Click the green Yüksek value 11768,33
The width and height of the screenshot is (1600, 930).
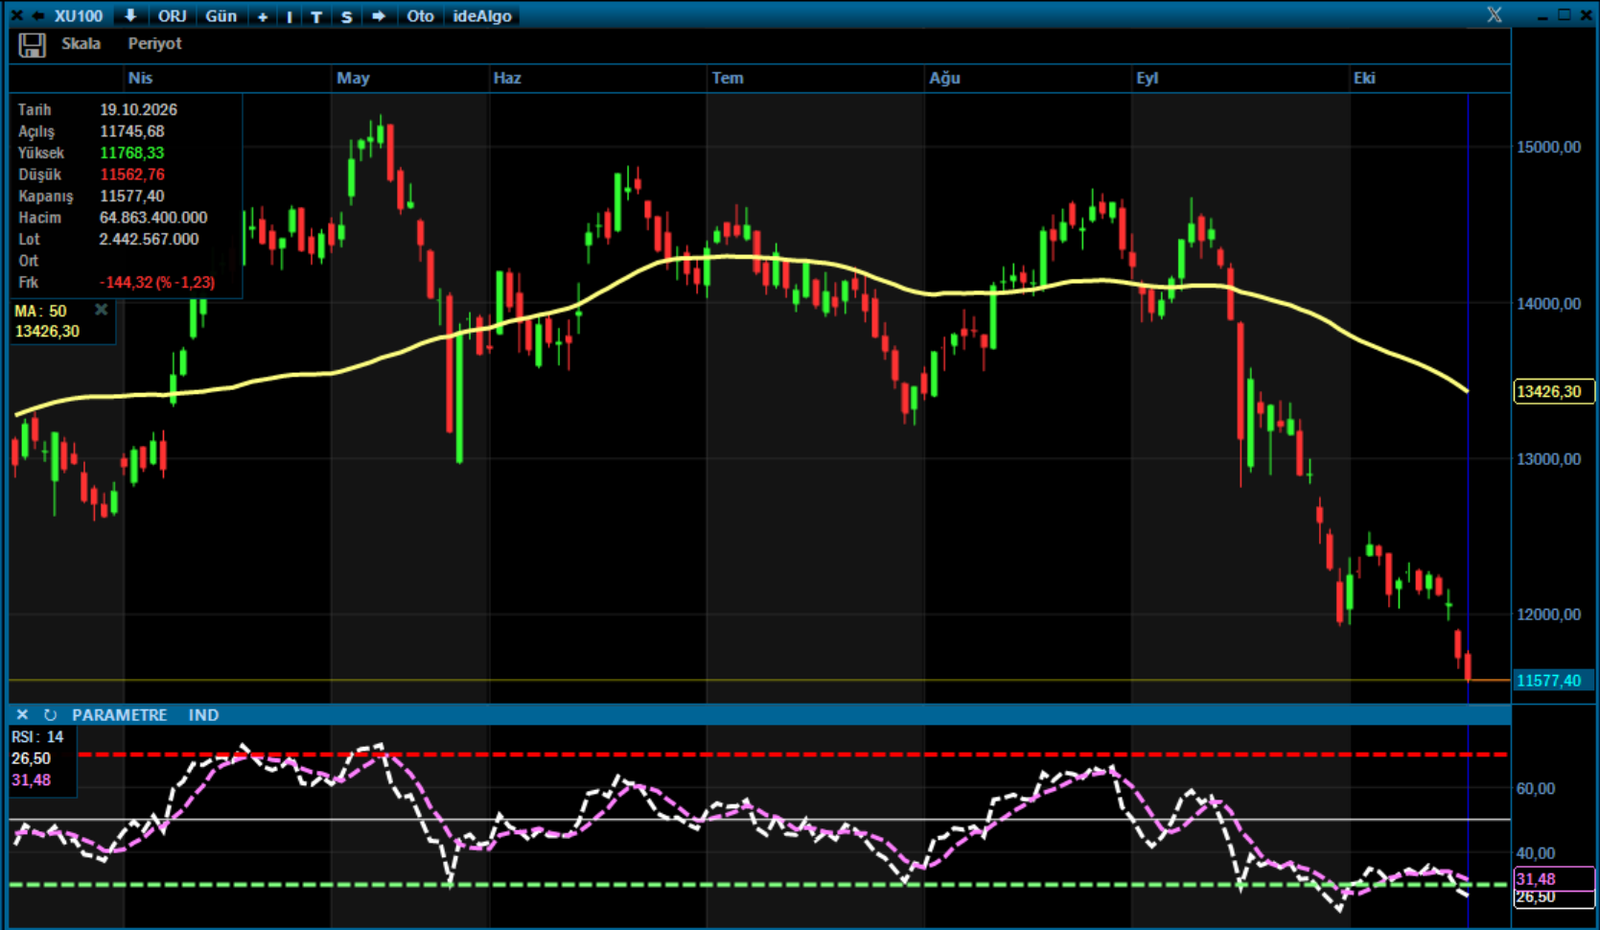click(132, 153)
